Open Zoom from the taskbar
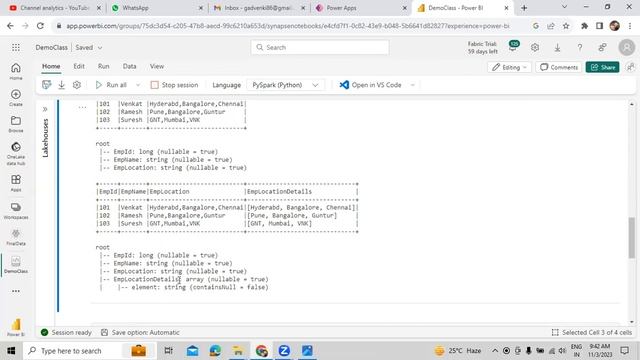The image size is (640, 360). click(x=284, y=351)
